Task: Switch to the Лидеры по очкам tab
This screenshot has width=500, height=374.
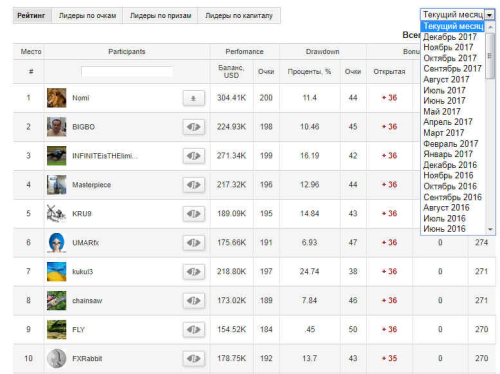Action: coord(87,16)
